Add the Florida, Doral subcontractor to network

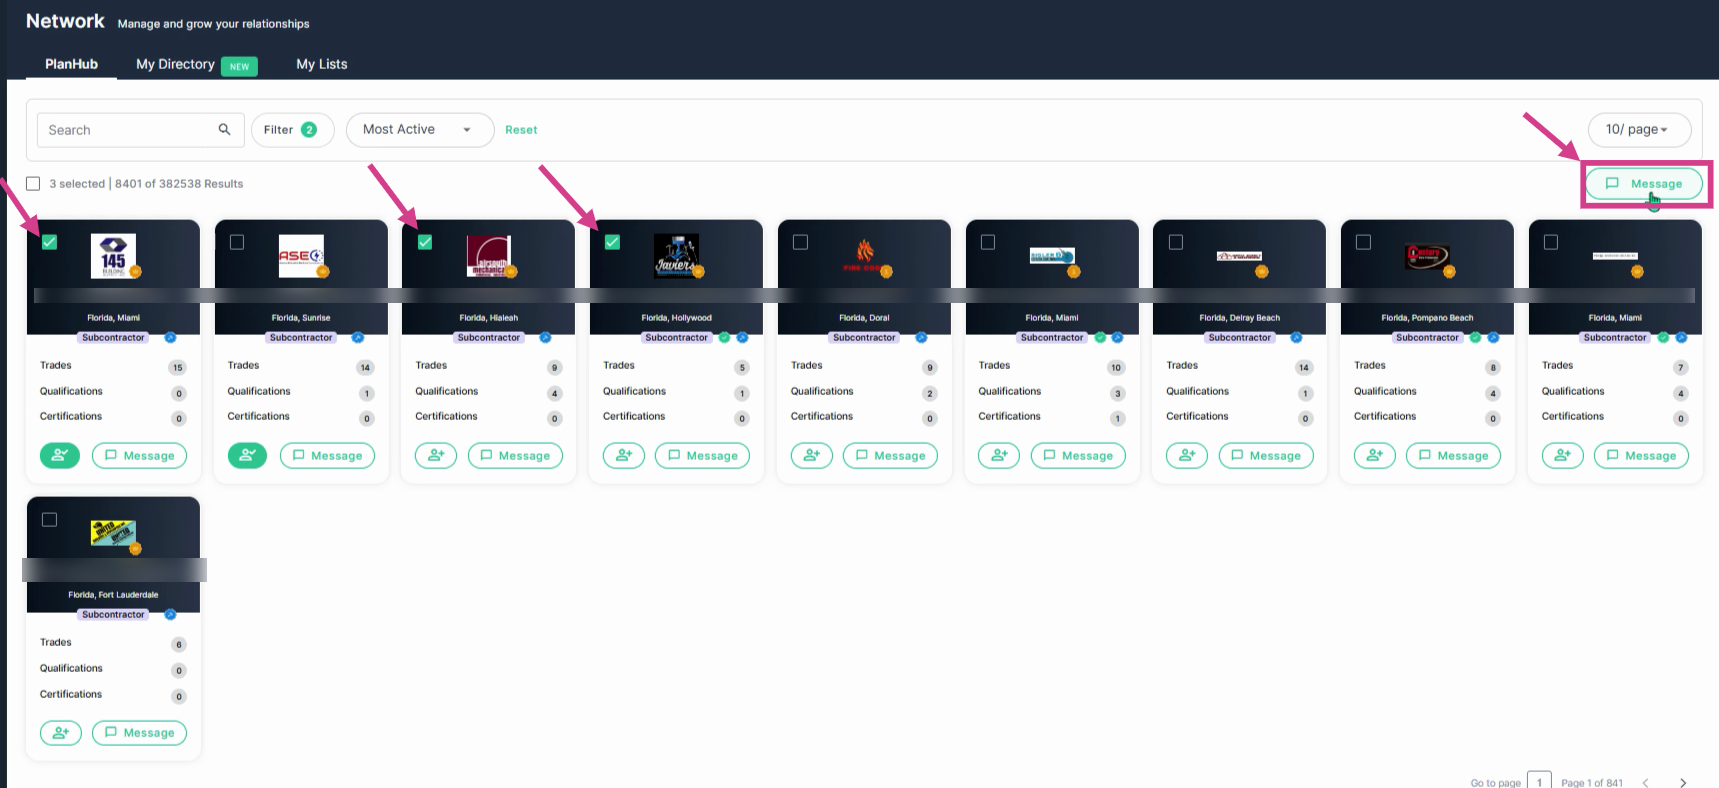tap(812, 456)
